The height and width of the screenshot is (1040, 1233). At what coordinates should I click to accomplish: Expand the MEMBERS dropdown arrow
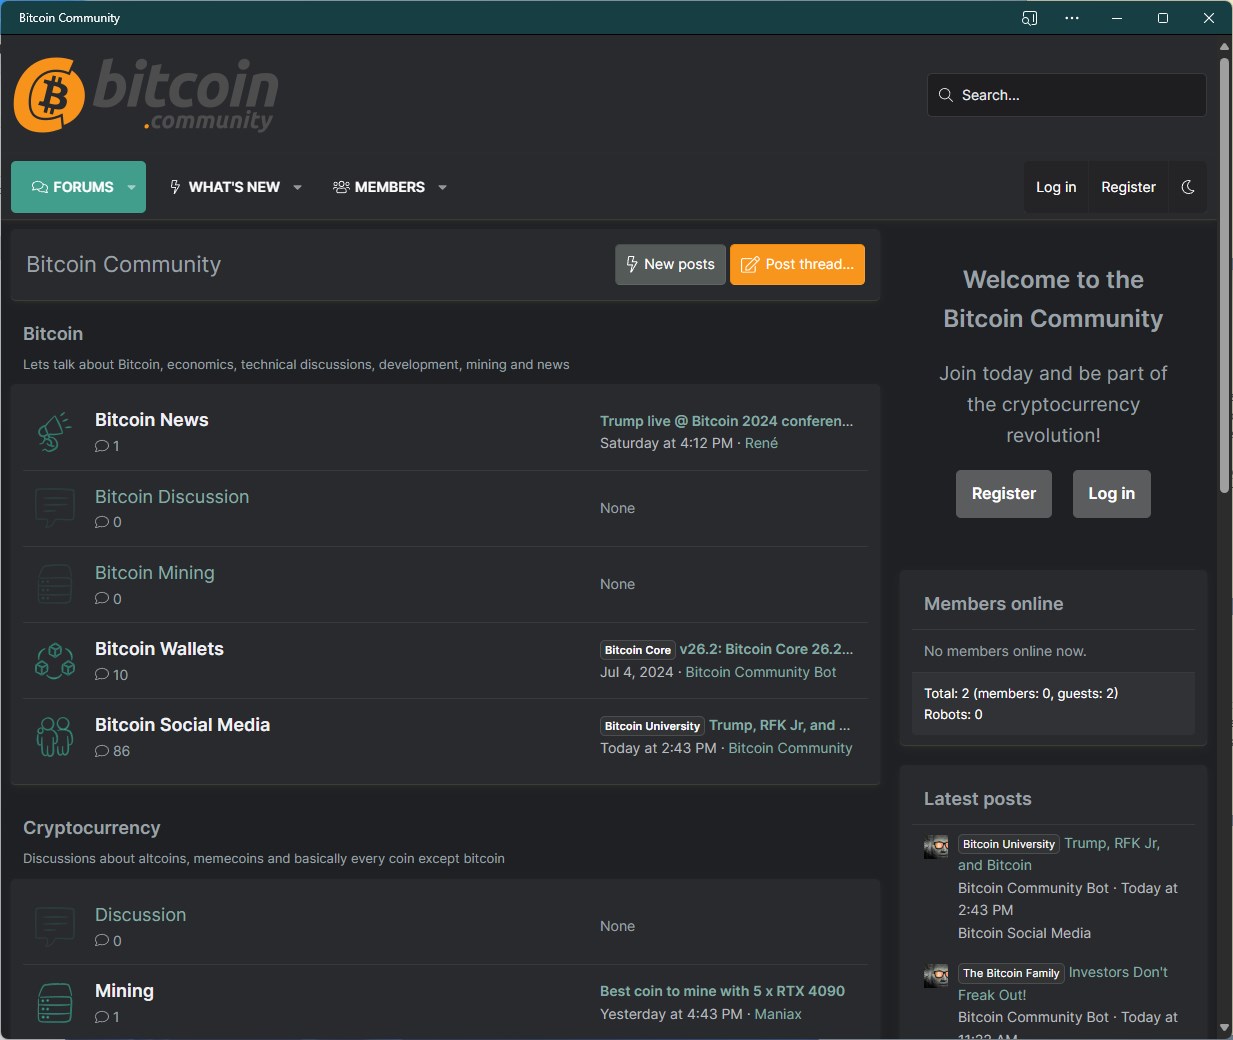pos(443,187)
